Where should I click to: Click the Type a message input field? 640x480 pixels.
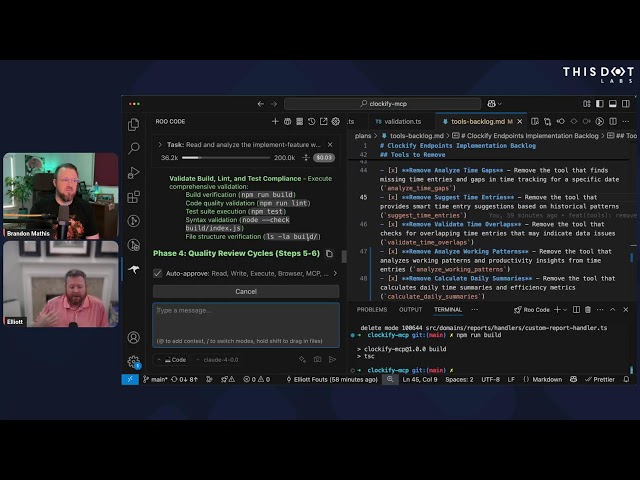(246, 325)
